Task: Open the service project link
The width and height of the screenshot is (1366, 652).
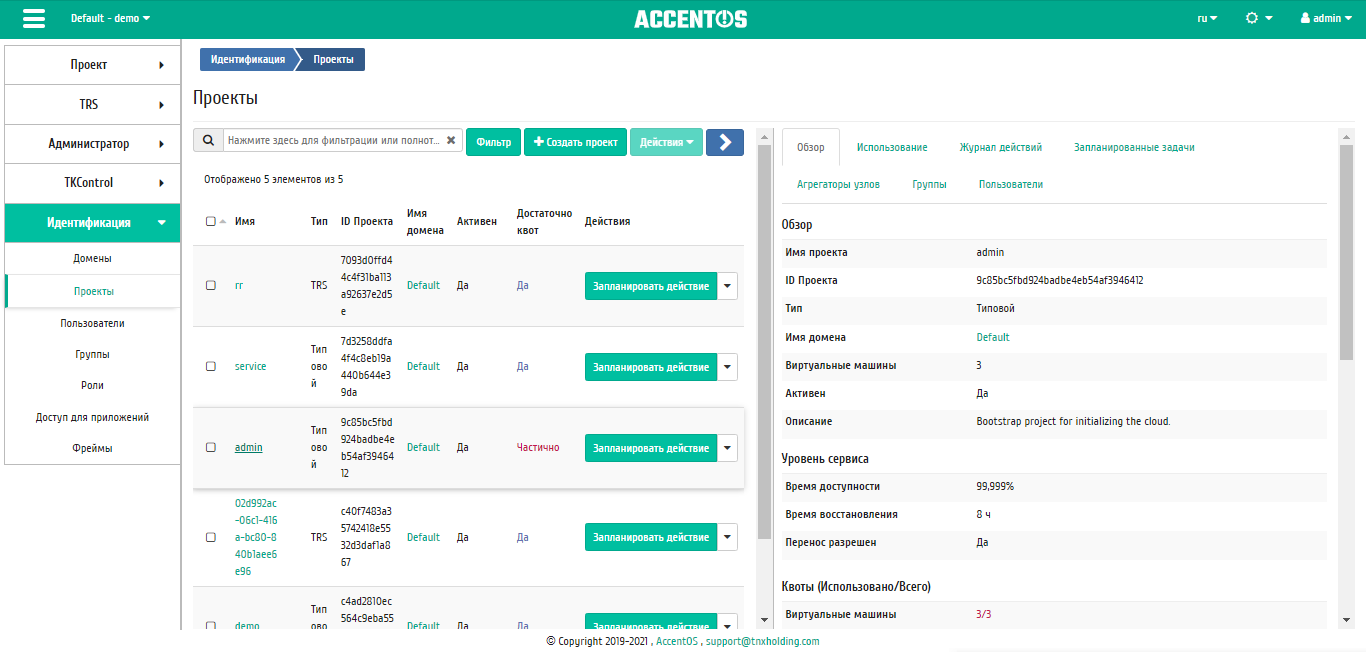Action: (x=250, y=366)
